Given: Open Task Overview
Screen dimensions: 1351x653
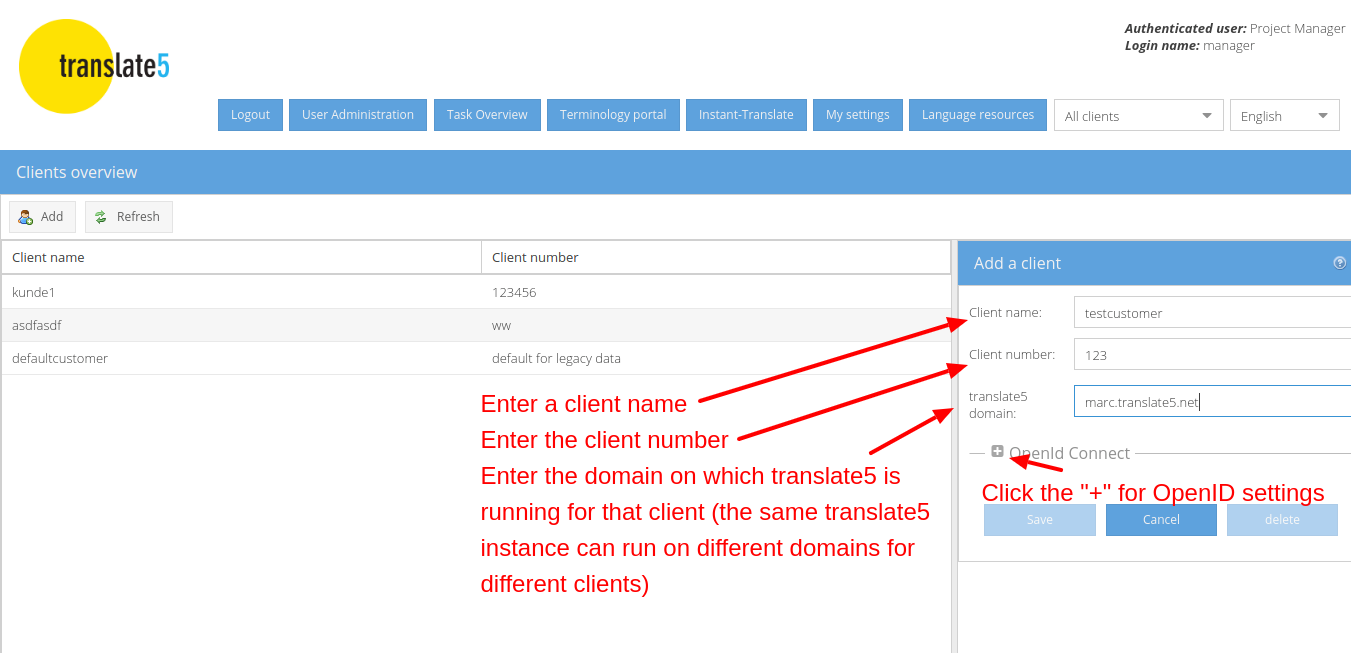Looking at the screenshot, I should (x=487, y=115).
